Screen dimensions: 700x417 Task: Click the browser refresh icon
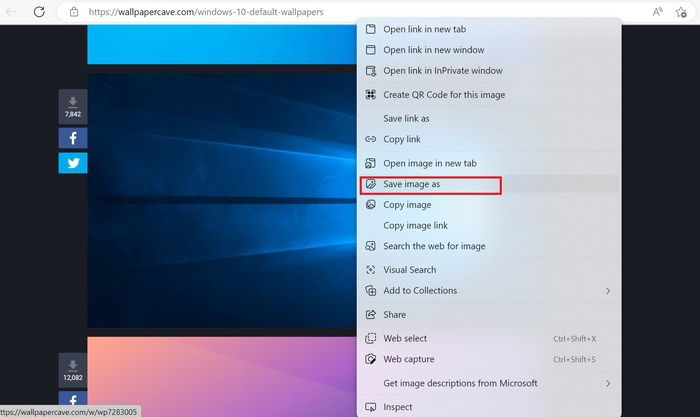pyautogui.click(x=39, y=12)
